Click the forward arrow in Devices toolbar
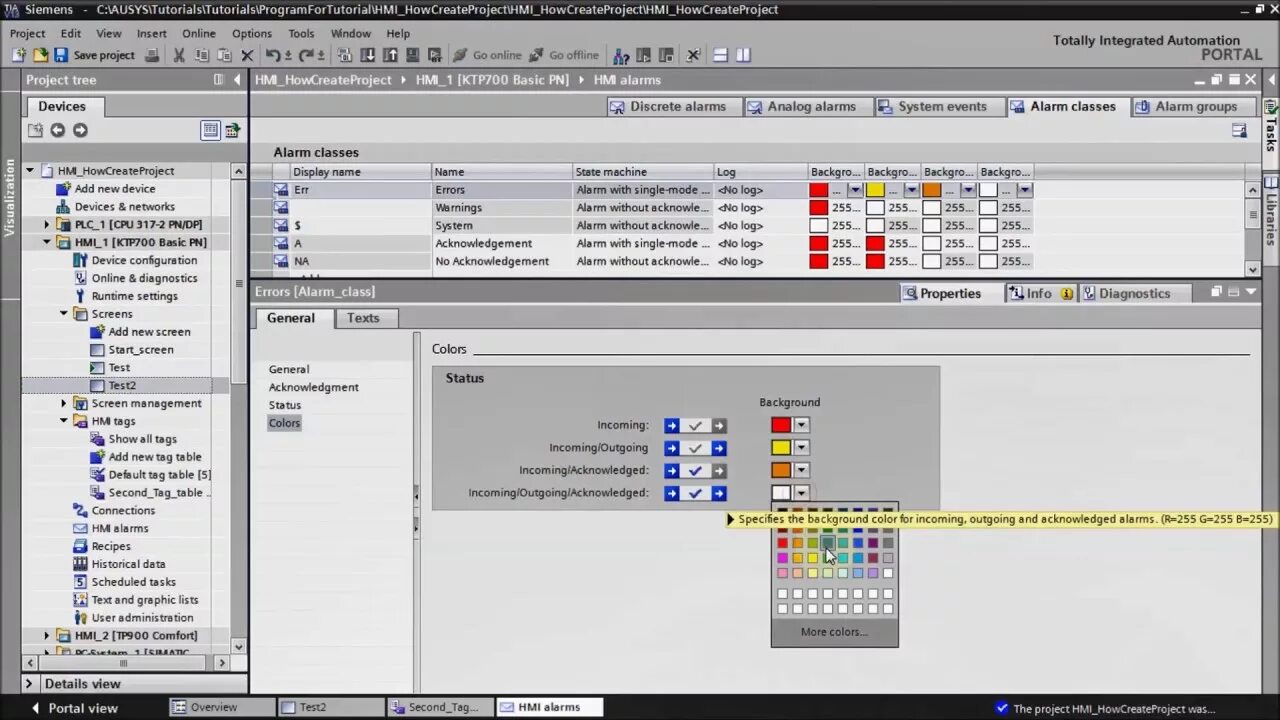This screenshot has height=720, width=1280. 80,130
